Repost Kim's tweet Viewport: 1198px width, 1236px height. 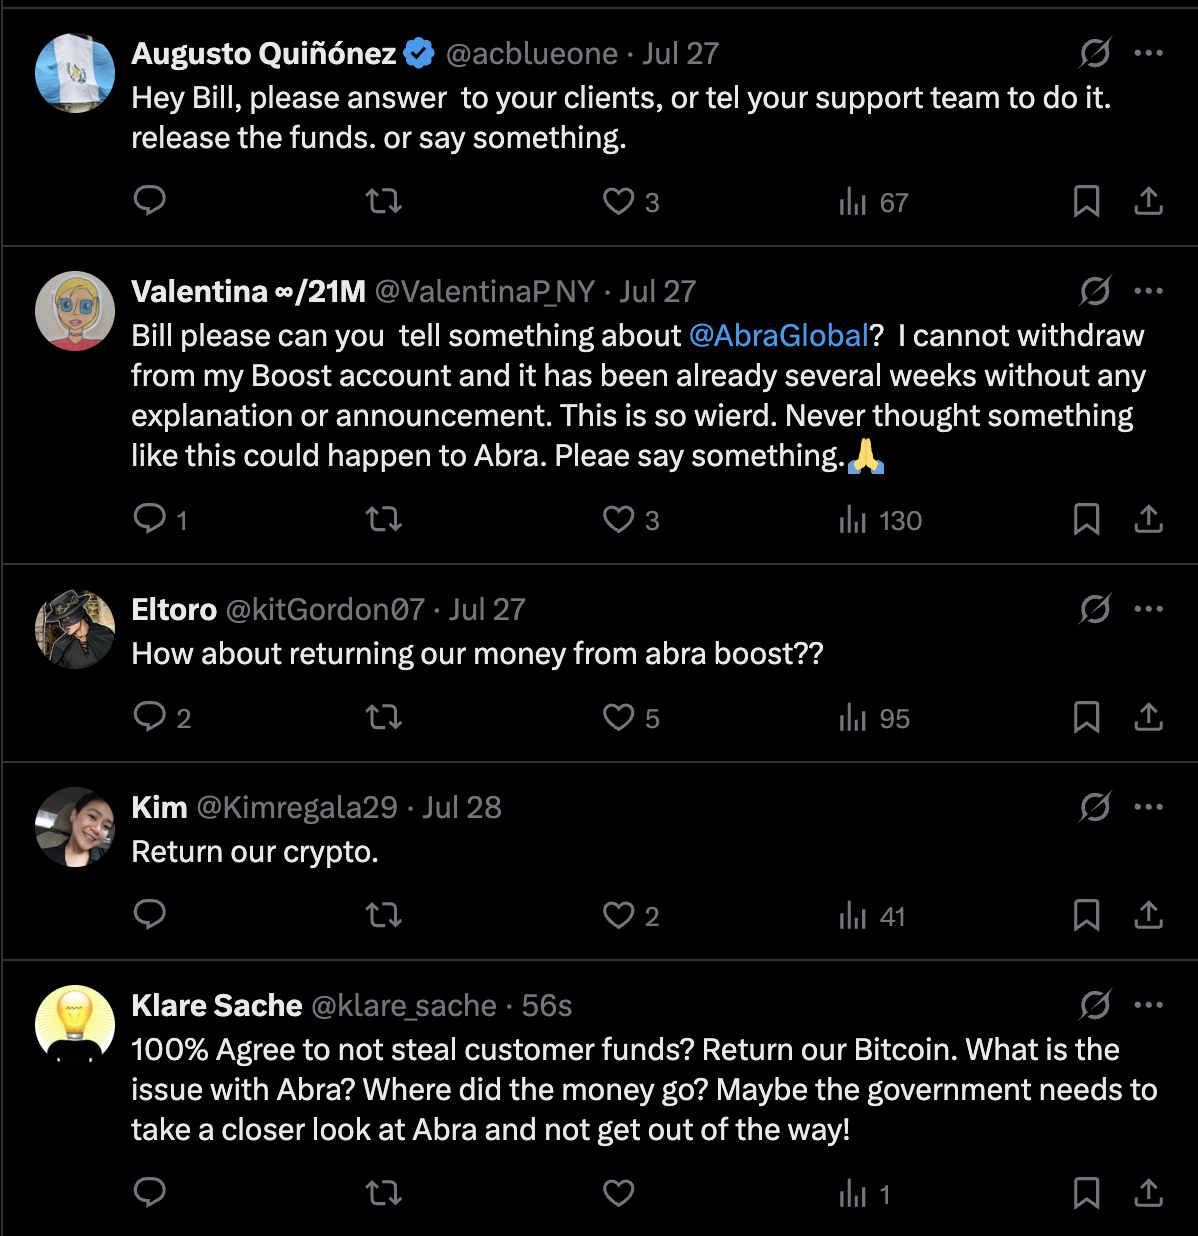(x=384, y=915)
